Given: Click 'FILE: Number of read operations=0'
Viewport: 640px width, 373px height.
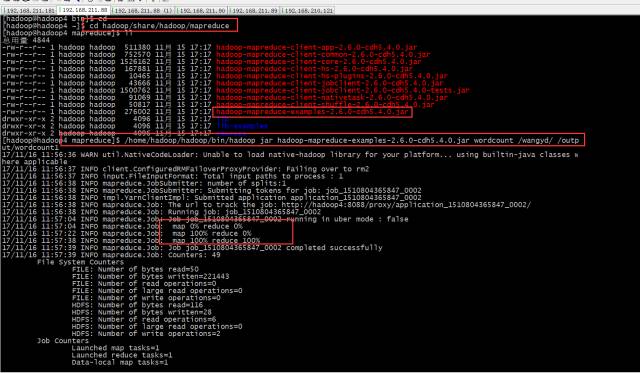Looking at the screenshot, I should coord(144,284).
